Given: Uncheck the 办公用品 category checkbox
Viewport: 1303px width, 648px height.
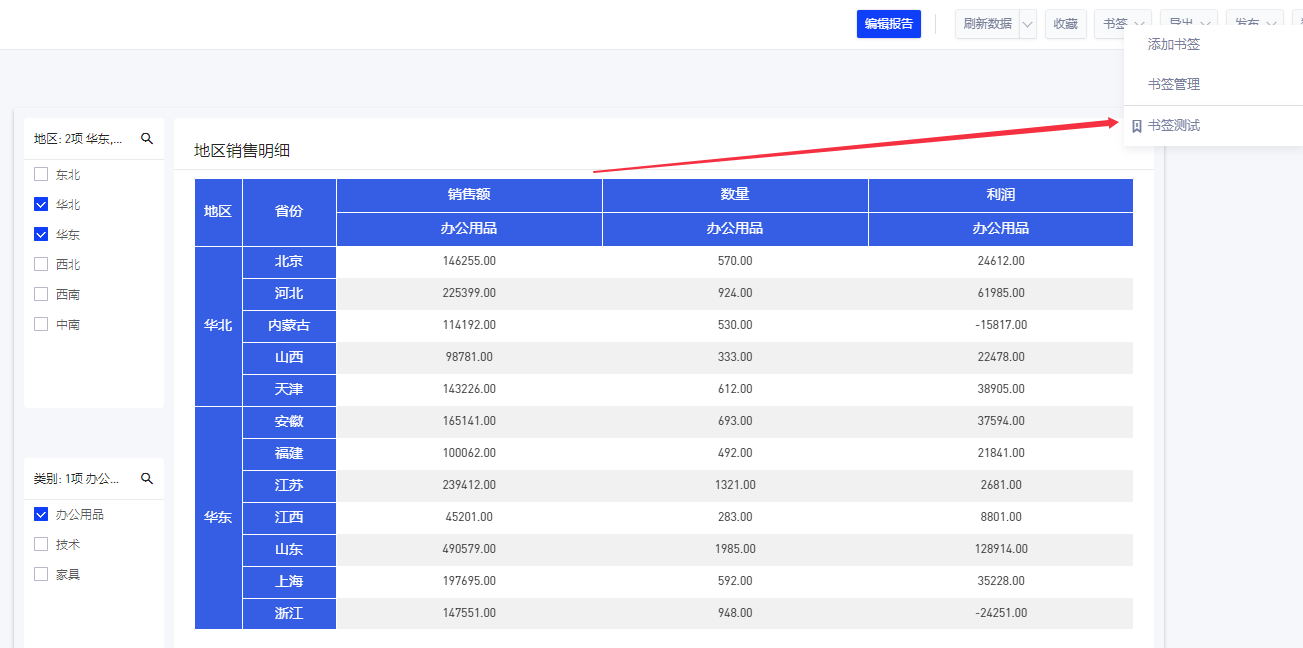Looking at the screenshot, I should 41,514.
